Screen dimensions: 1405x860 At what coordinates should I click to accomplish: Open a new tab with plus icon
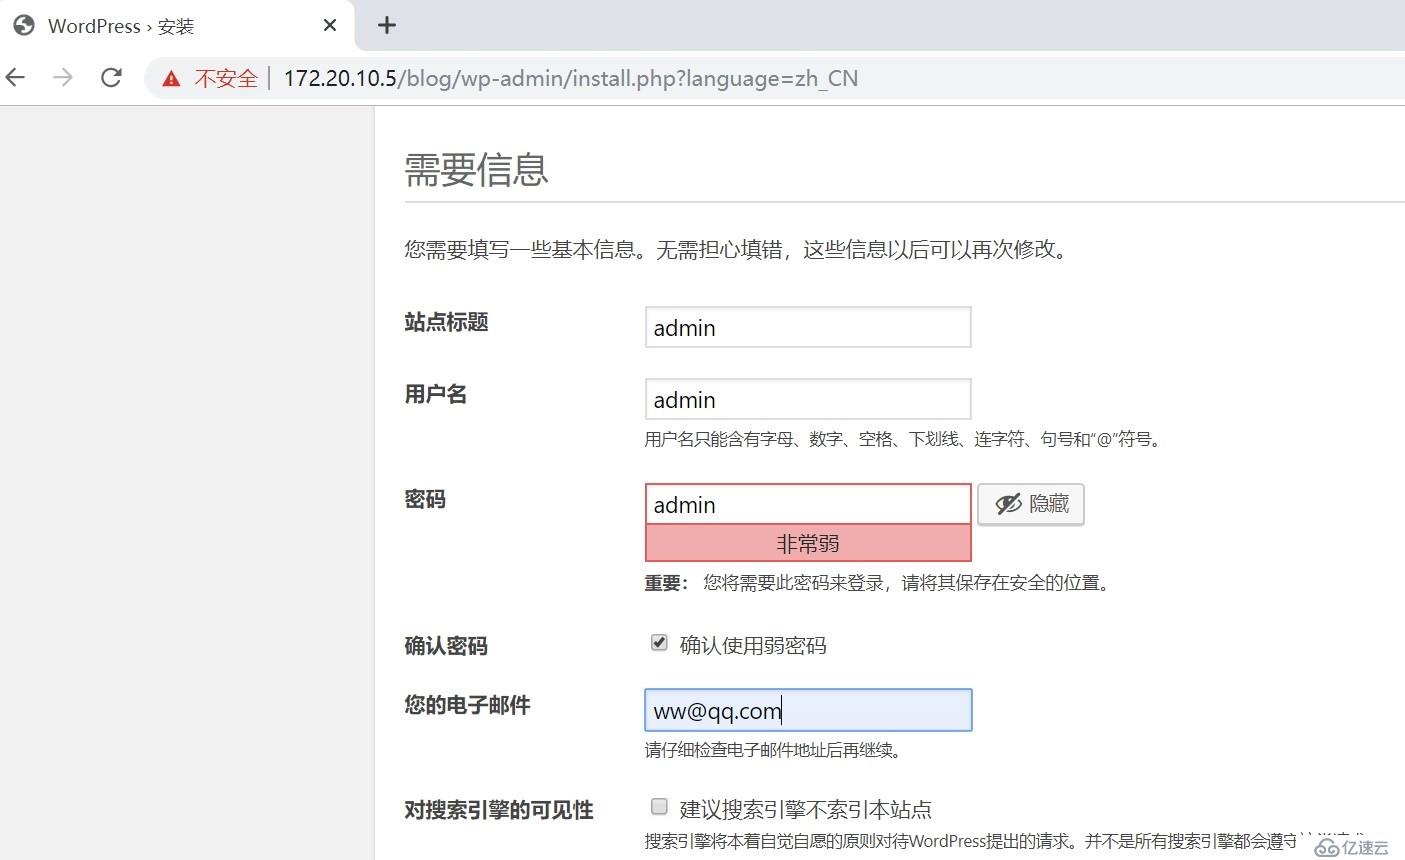(387, 26)
